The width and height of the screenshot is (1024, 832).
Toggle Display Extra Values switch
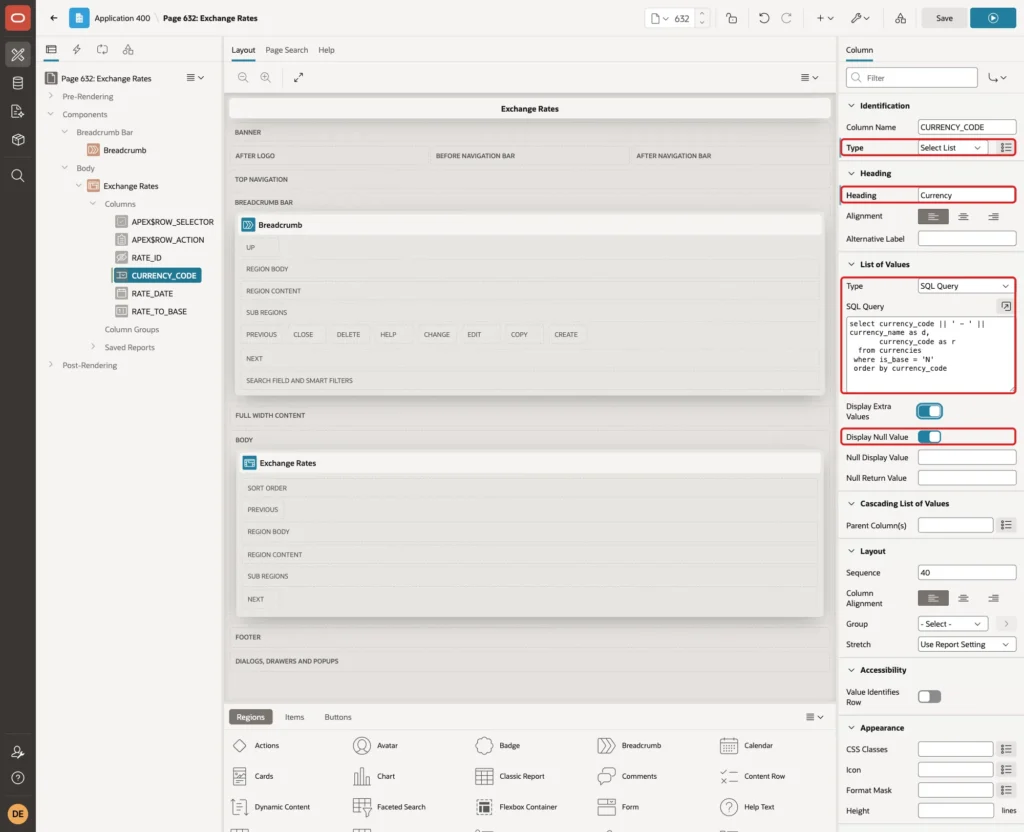pos(929,411)
